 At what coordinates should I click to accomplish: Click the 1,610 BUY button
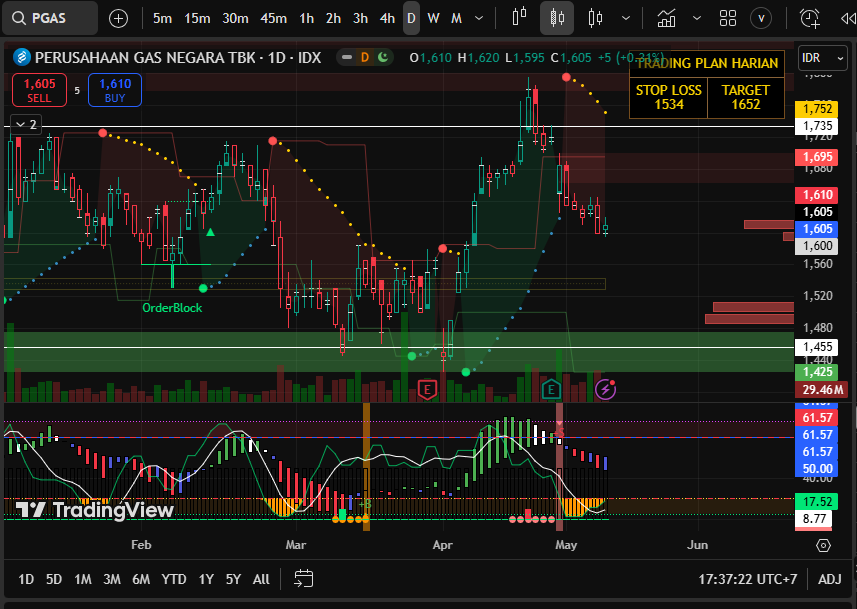tap(115, 90)
